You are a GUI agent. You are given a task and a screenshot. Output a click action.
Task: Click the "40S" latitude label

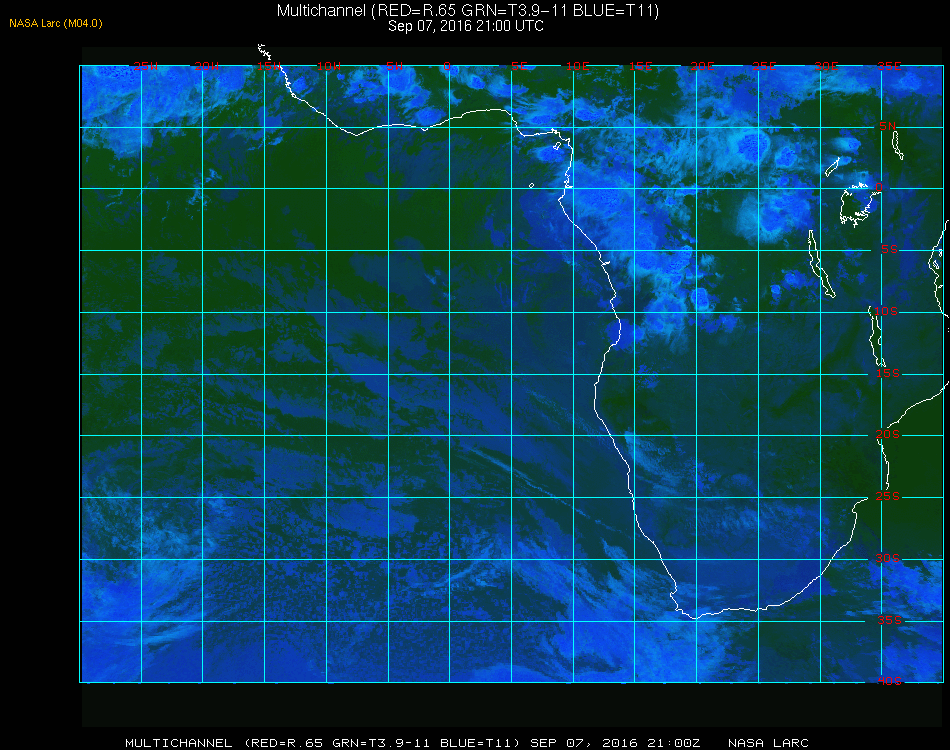tap(889, 681)
